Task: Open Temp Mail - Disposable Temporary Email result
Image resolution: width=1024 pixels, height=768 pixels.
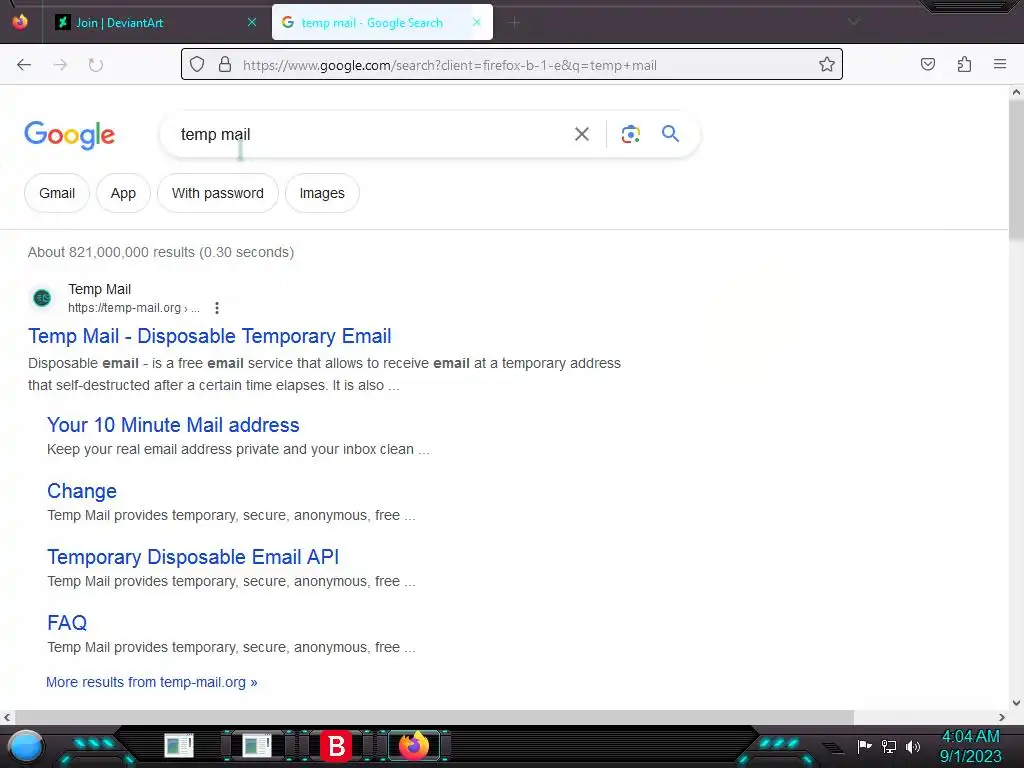Action: point(210,336)
